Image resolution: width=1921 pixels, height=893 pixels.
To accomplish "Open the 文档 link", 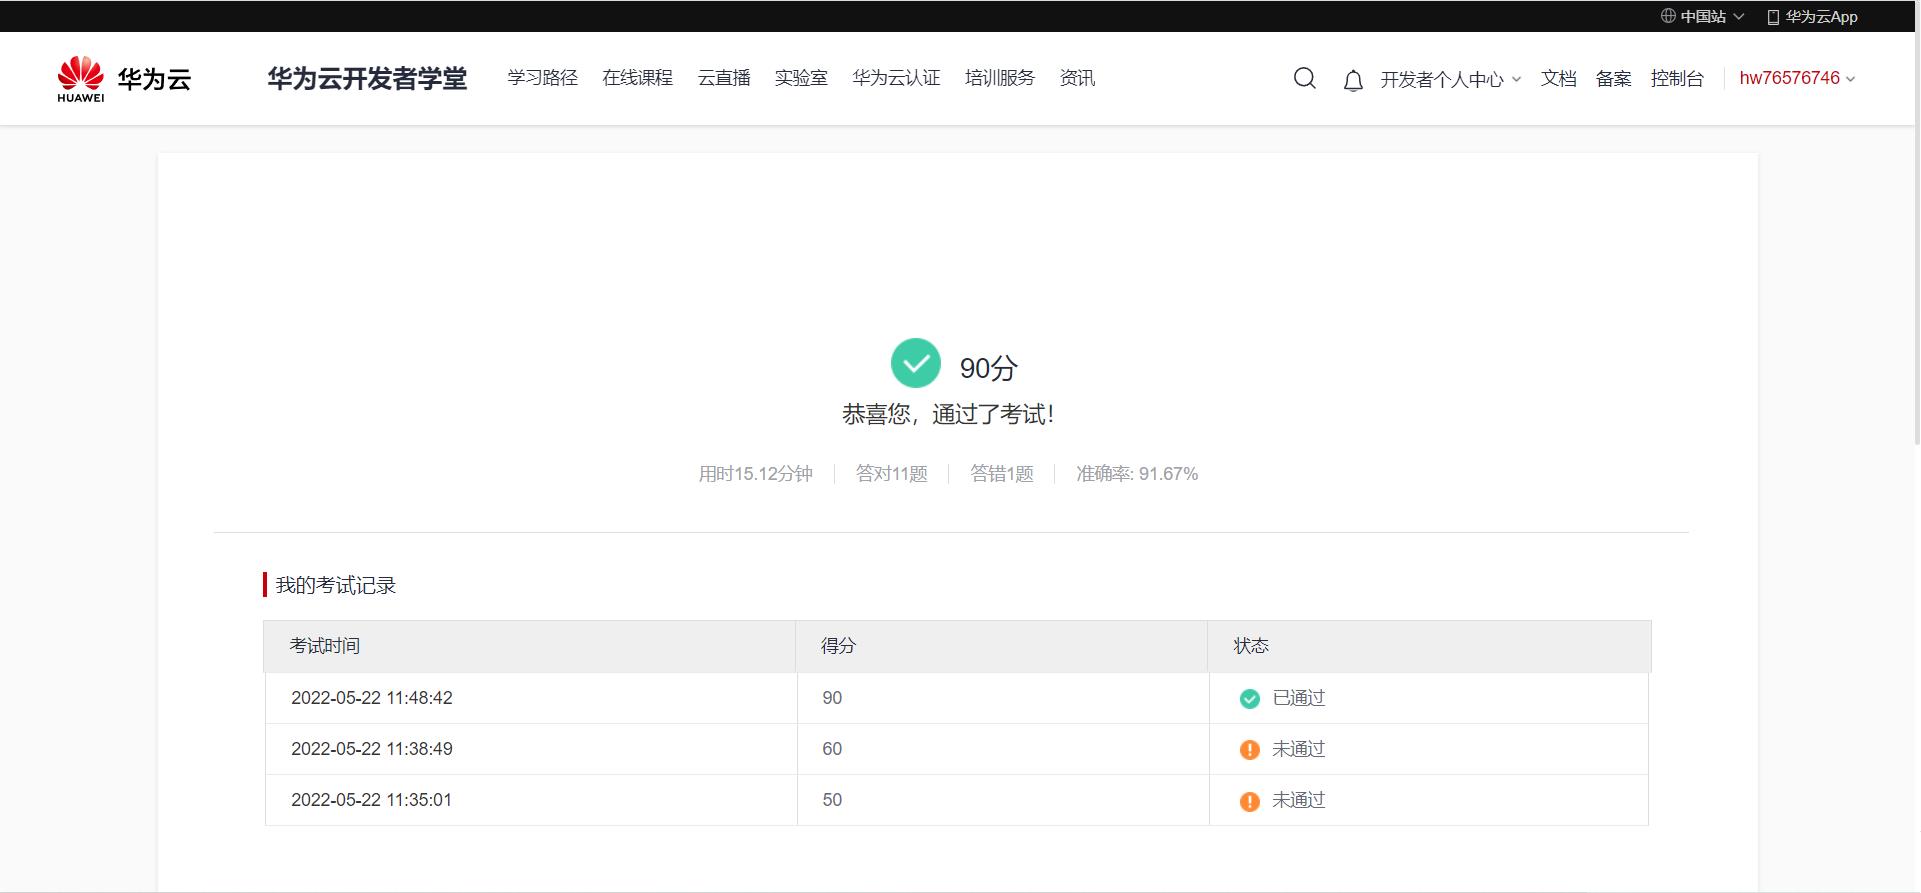I will click(x=1558, y=79).
